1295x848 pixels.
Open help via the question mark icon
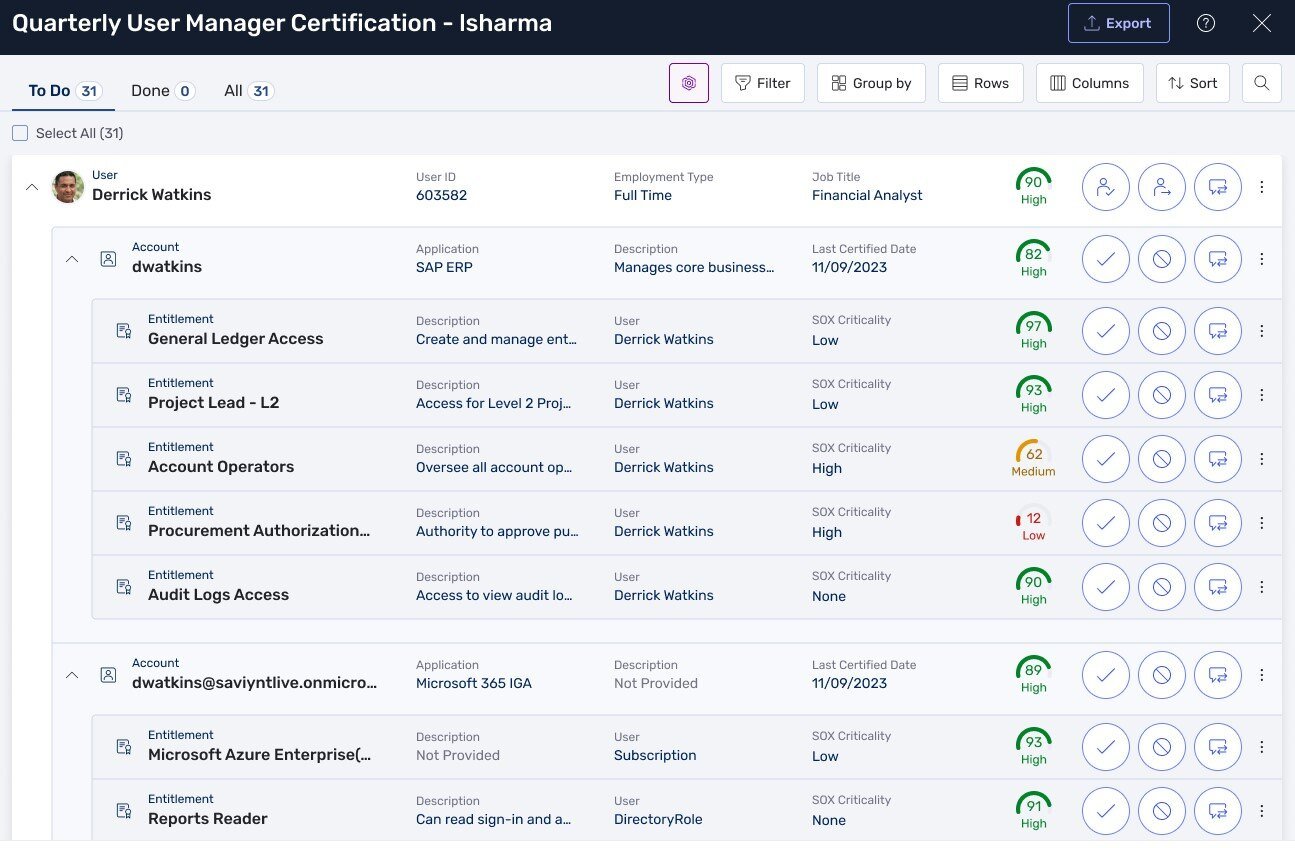[1206, 23]
